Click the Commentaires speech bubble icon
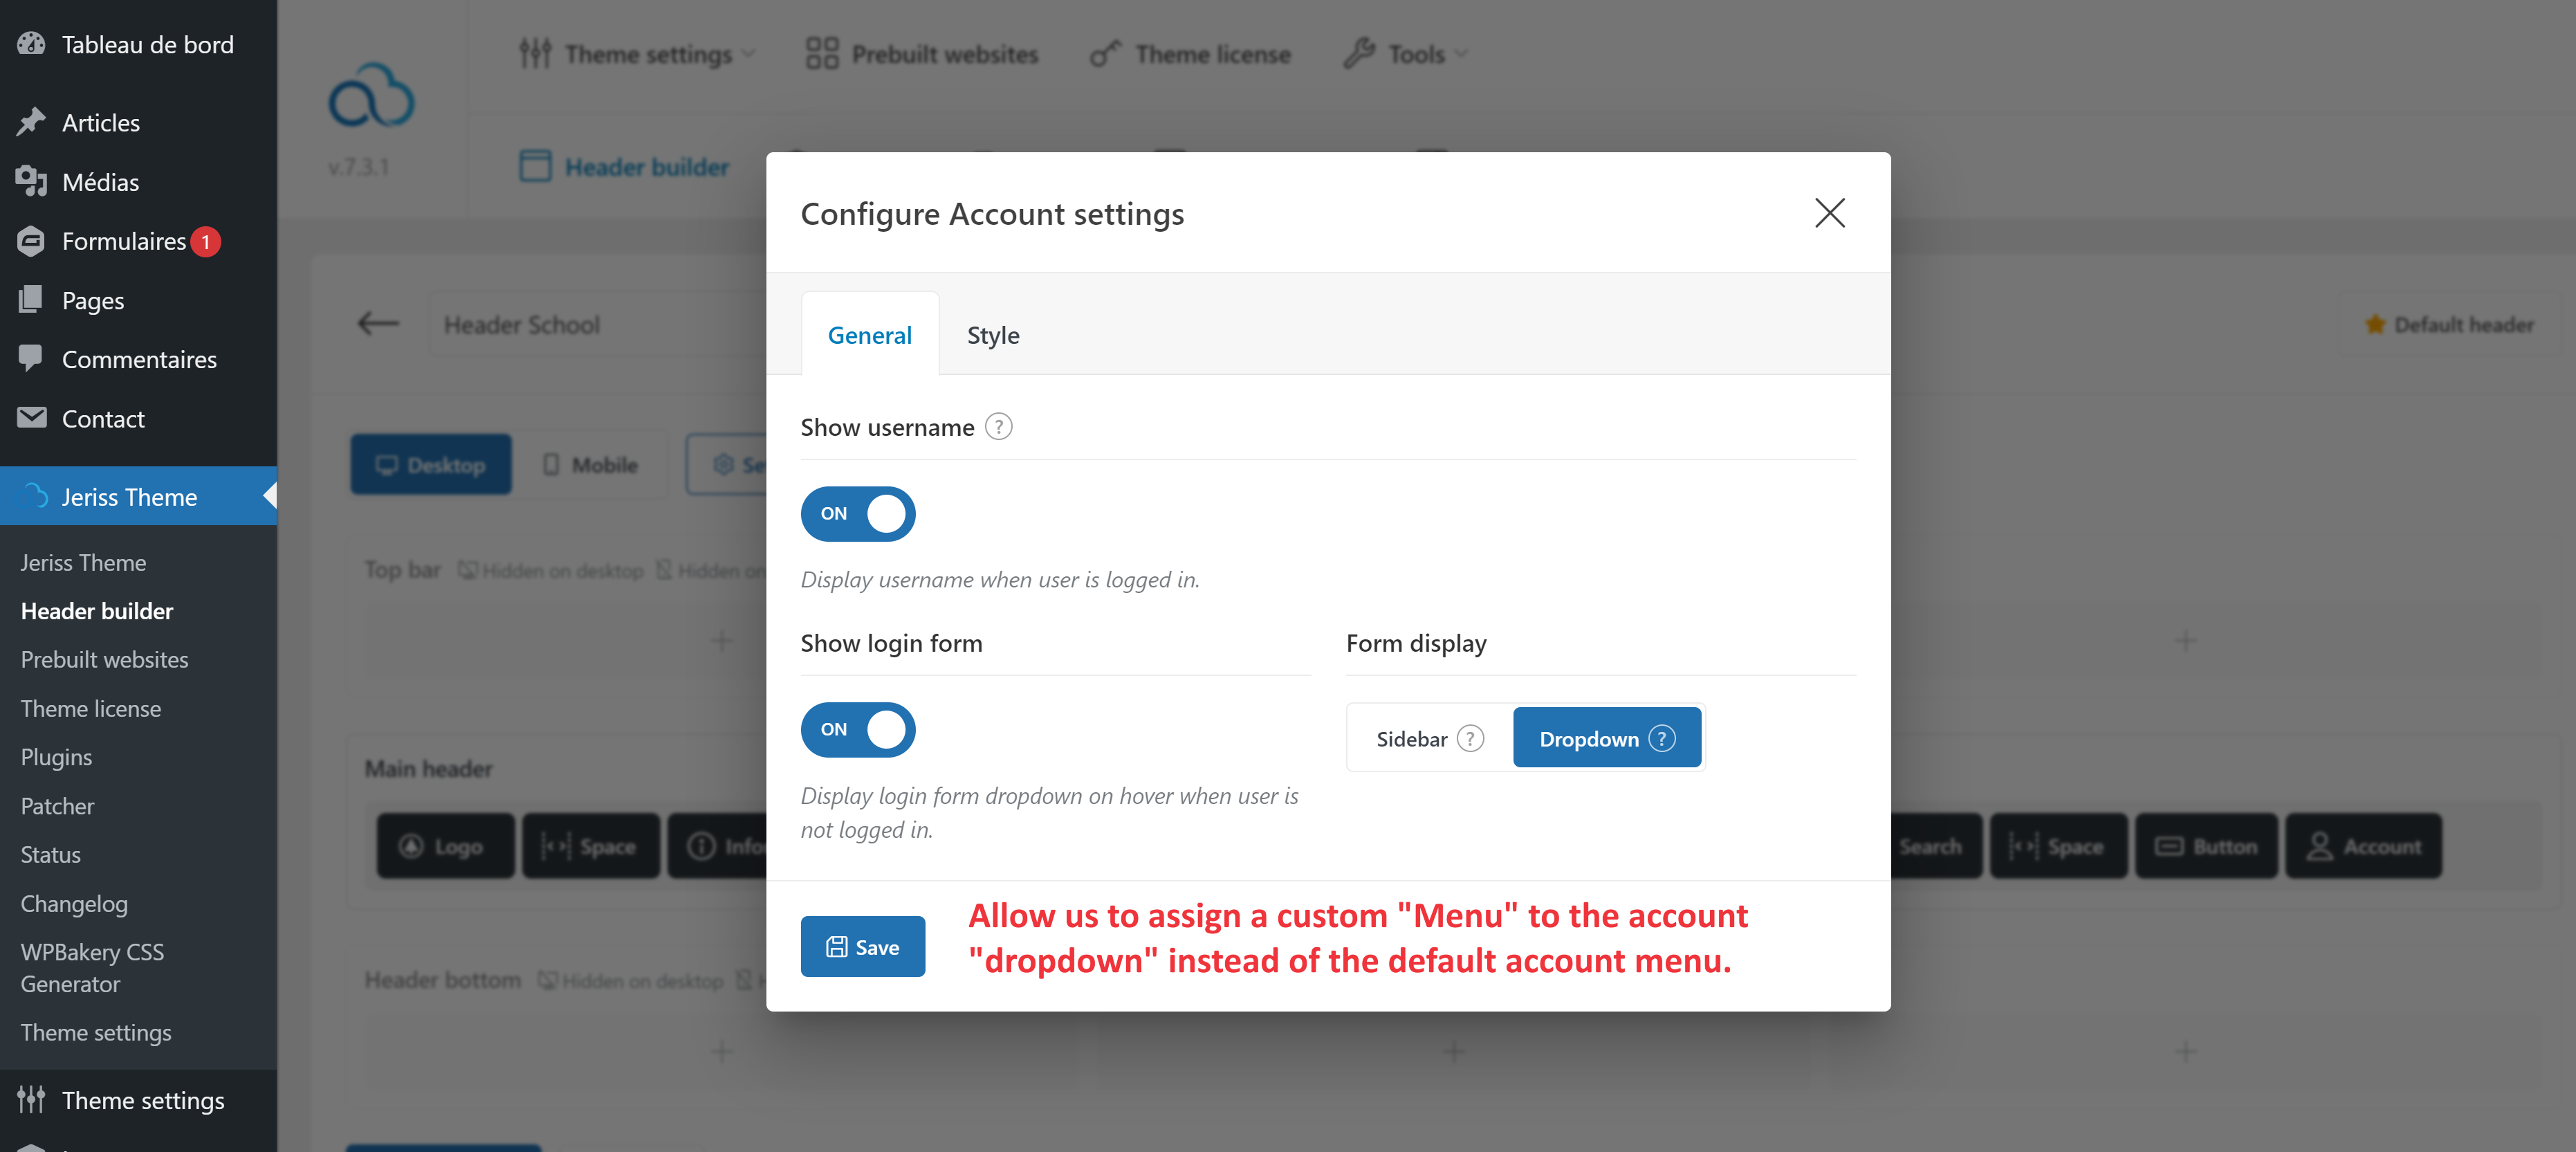The image size is (2576, 1152). point(31,358)
